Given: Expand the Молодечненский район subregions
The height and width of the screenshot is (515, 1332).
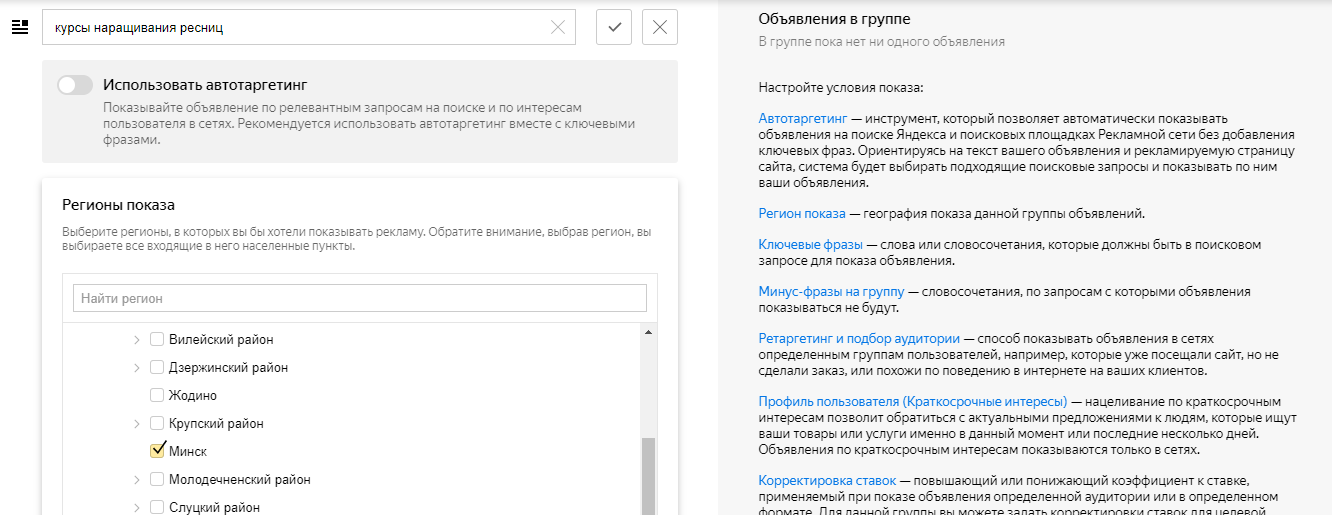Looking at the screenshot, I should click(x=137, y=480).
